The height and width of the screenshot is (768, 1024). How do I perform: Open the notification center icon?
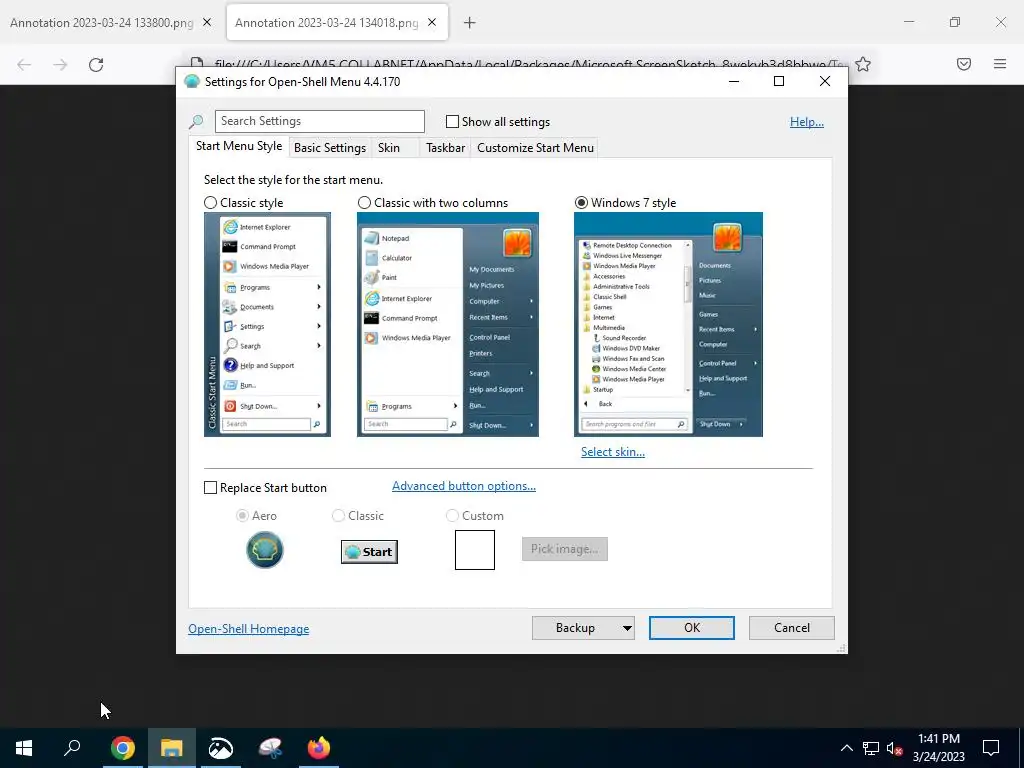(x=991, y=748)
